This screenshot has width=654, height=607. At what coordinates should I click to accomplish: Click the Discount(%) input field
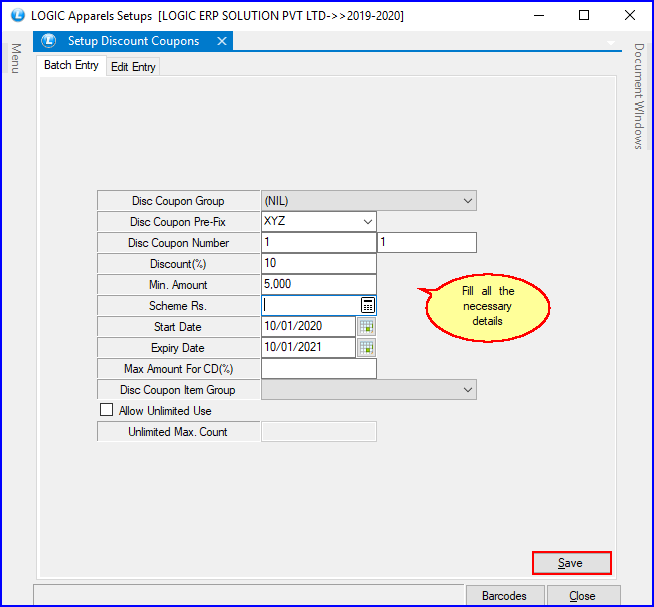[318, 264]
